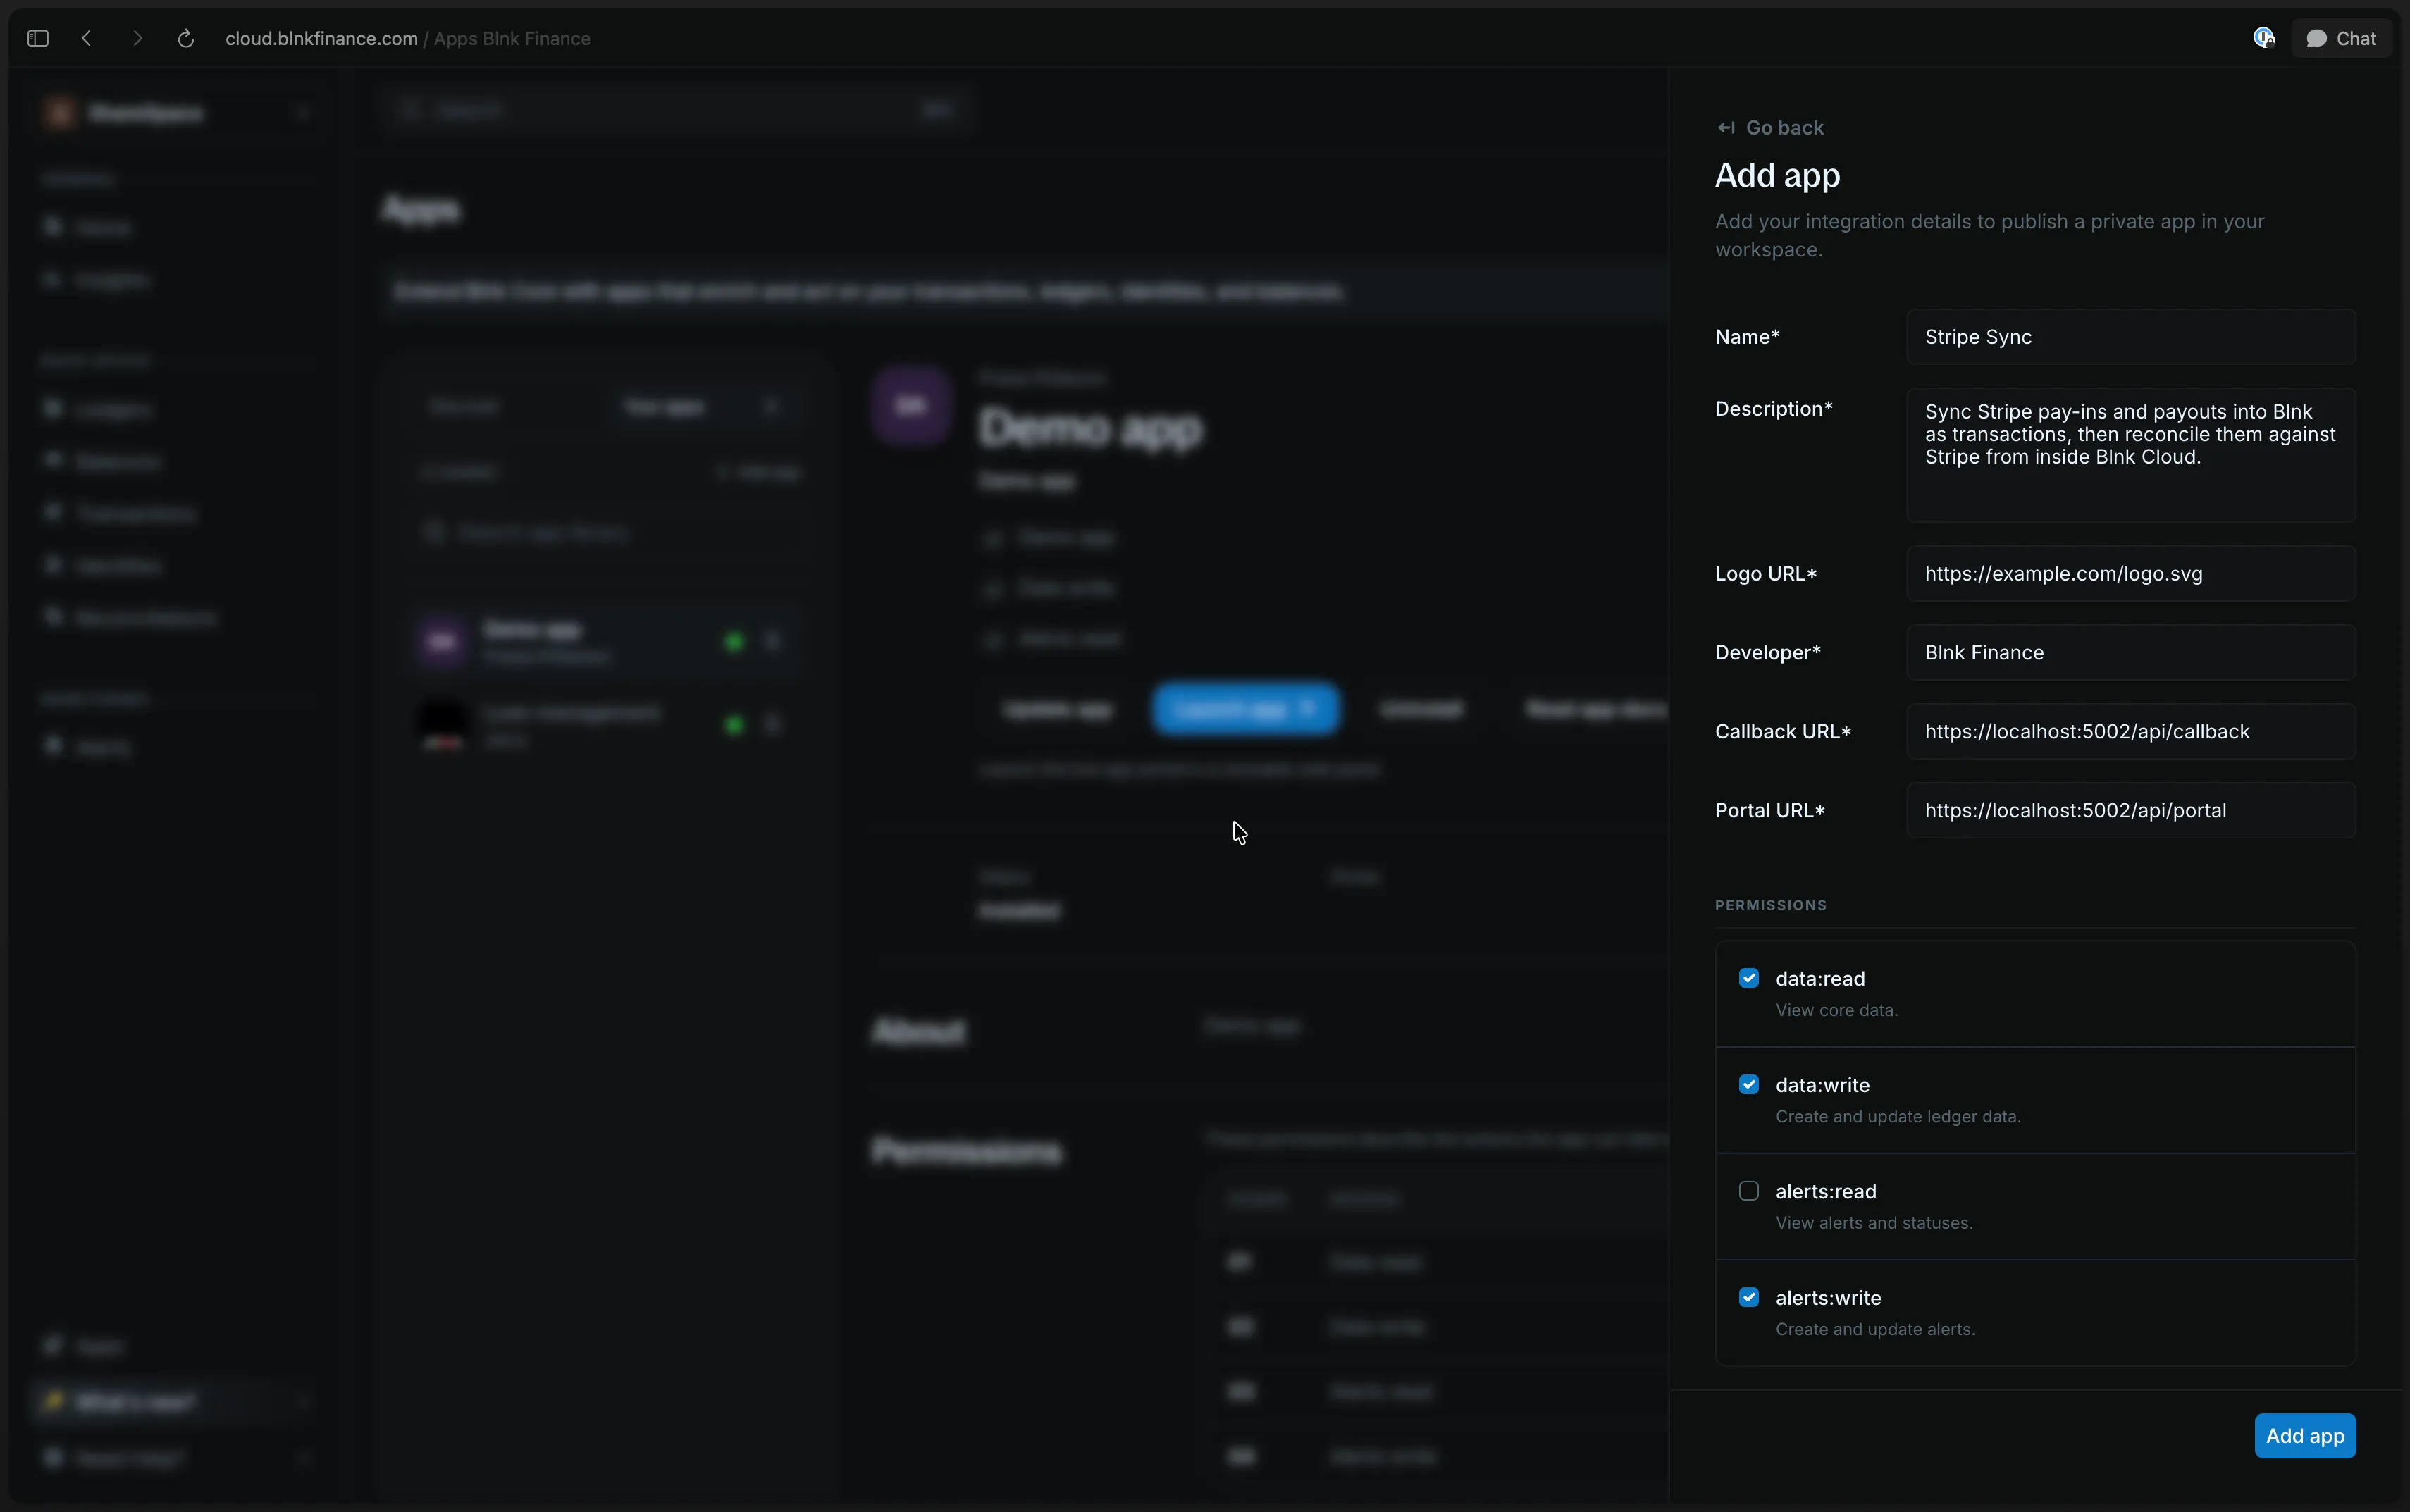Click the 'data:read' permission label
Viewport: 2410px width, 1512px height.
point(1820,979)
